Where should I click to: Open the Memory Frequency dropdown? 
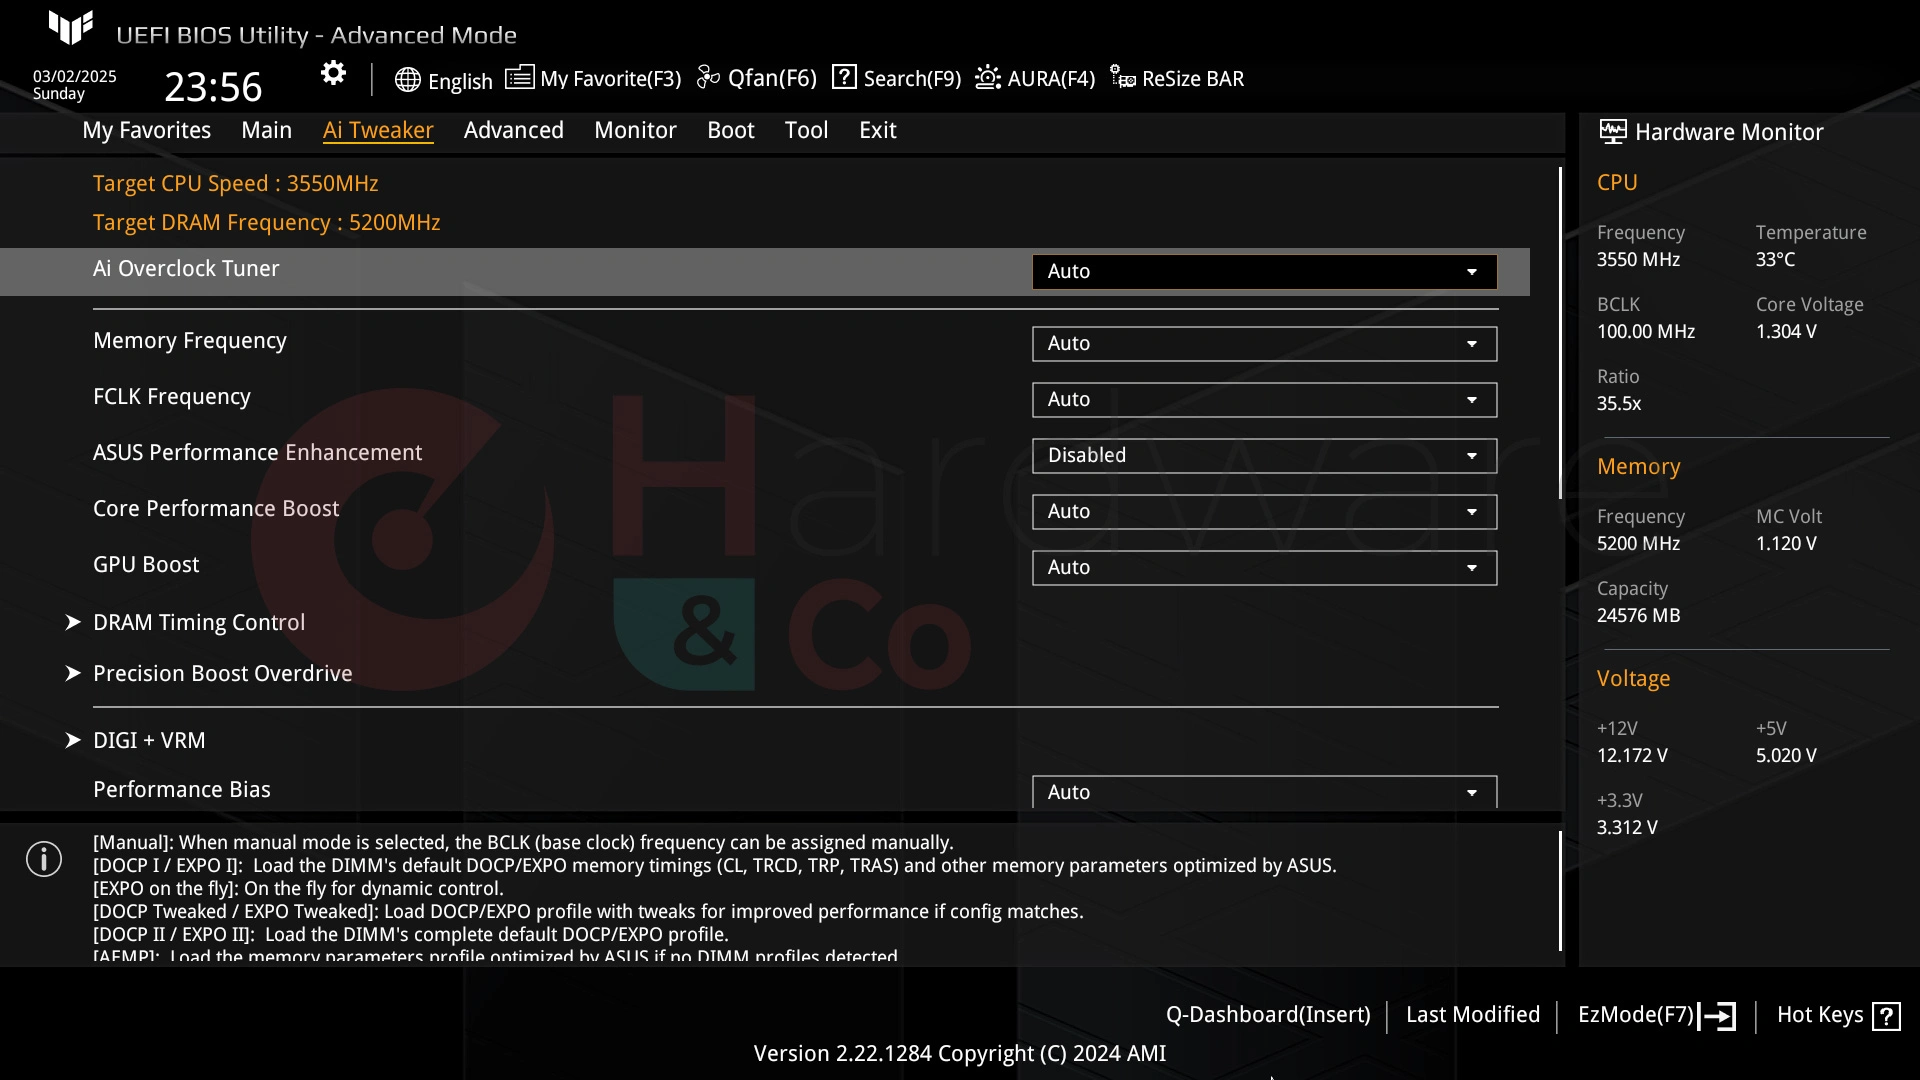[x=1264, y=344]
